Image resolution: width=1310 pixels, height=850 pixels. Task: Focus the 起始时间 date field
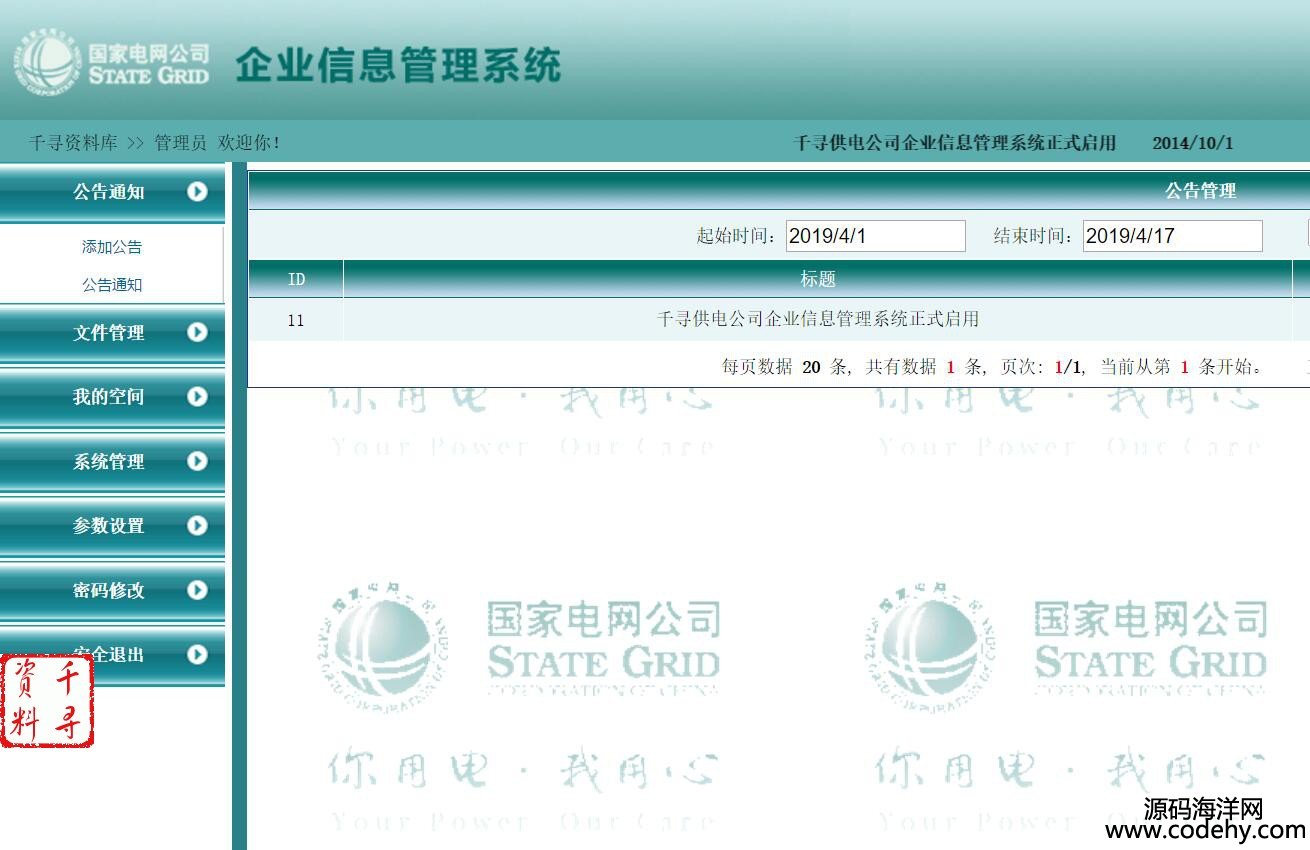pos(875,236)
